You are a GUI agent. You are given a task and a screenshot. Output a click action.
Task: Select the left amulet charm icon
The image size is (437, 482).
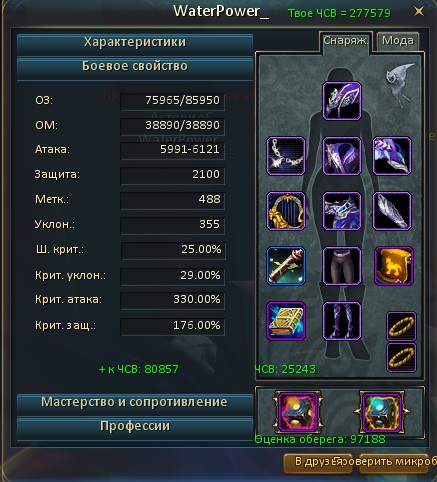coord(298,412)
